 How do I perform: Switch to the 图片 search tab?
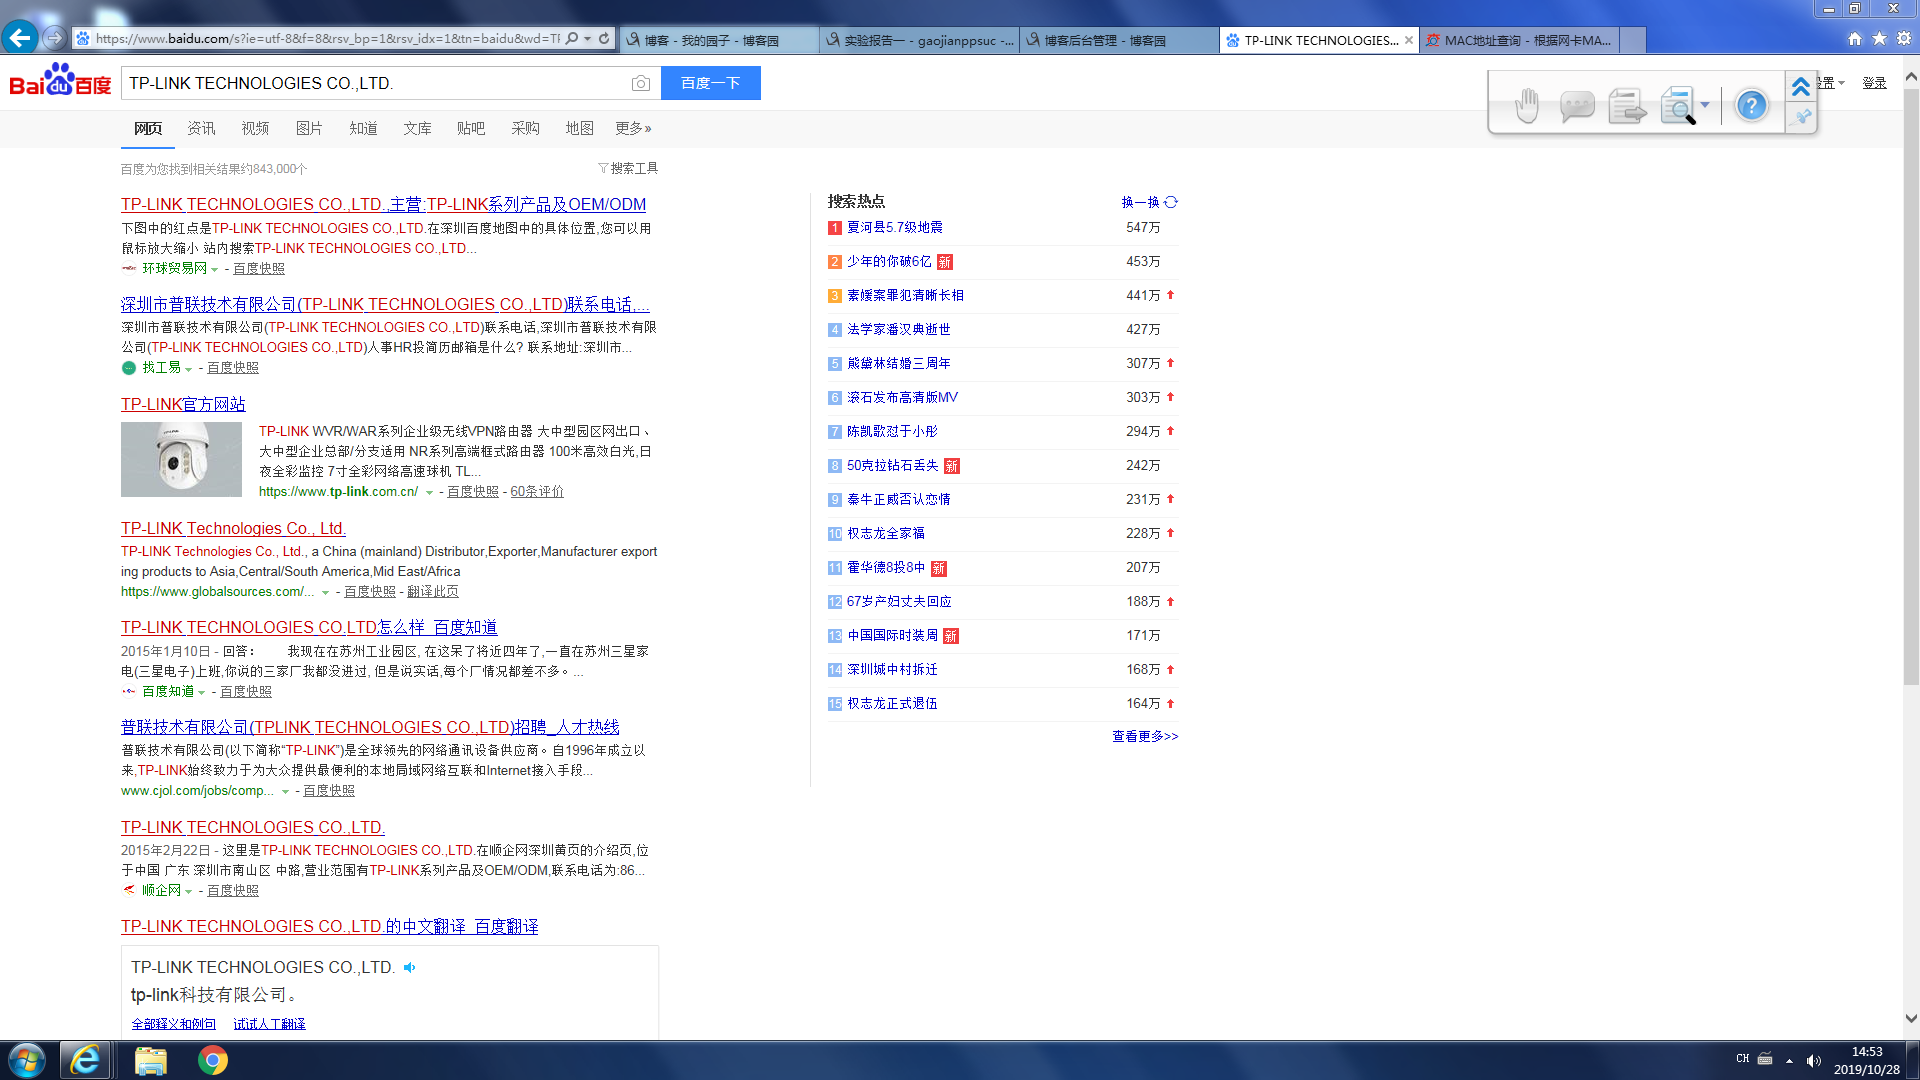[309, 128]
